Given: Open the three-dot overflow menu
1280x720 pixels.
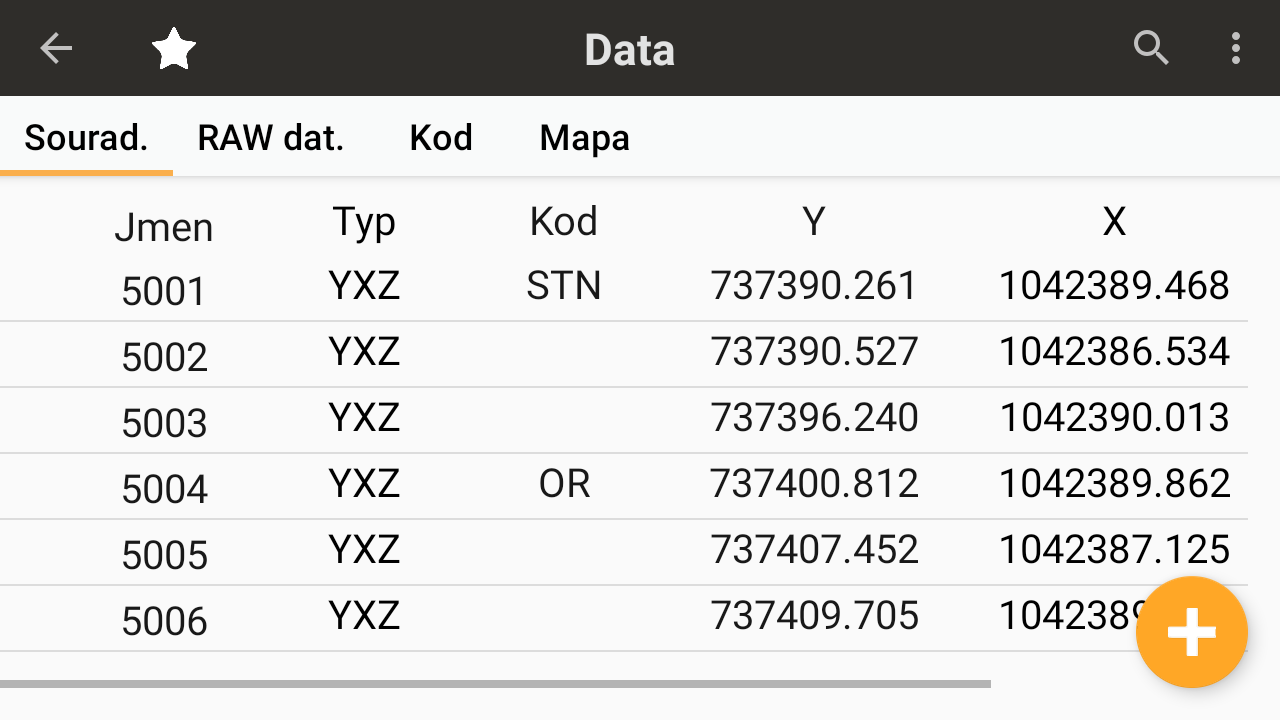Looking at the screenshot, I should point(1236,48).
